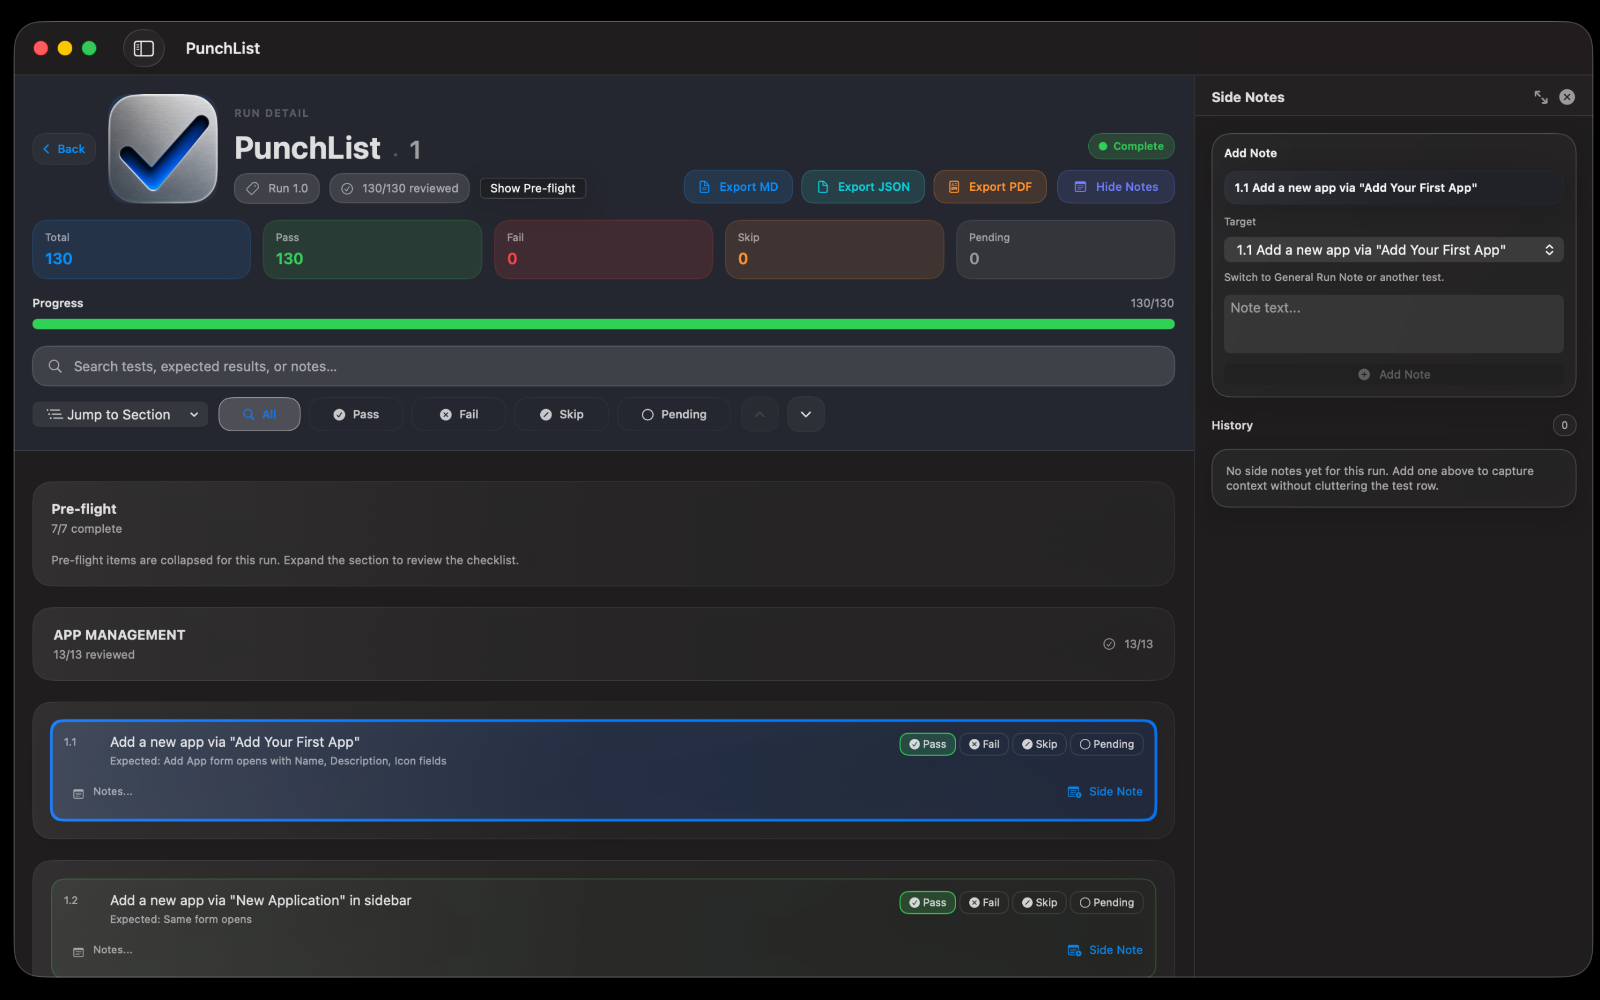The height and width of the screenshot is (1000, 1600).
Task: Export the run as PDF
Action: [x=990, y=187]
